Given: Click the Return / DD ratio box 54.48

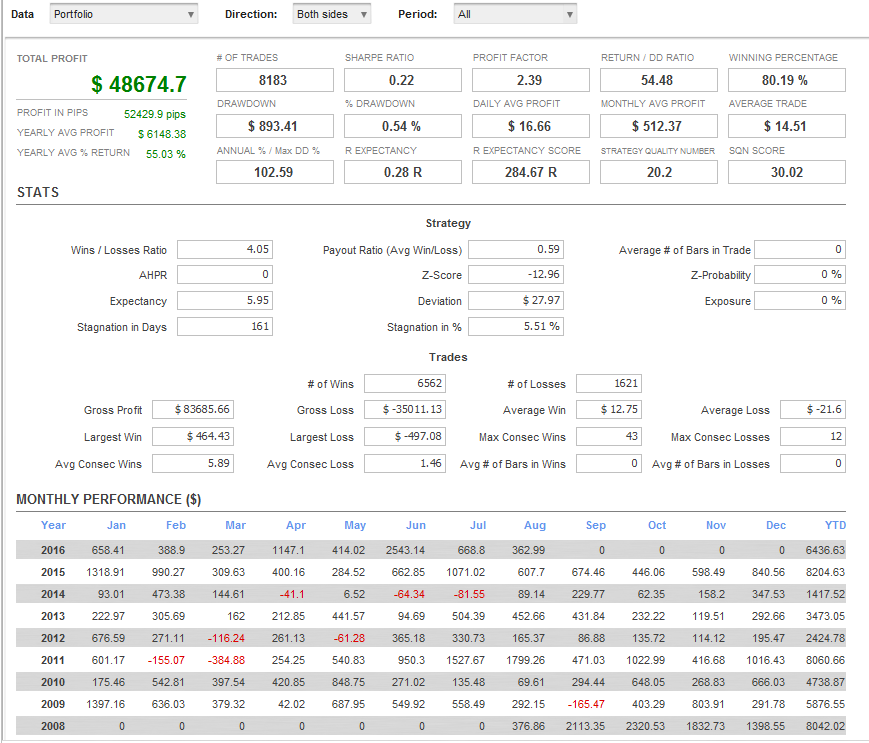Looking at the screenshot, I should [659, 80].
